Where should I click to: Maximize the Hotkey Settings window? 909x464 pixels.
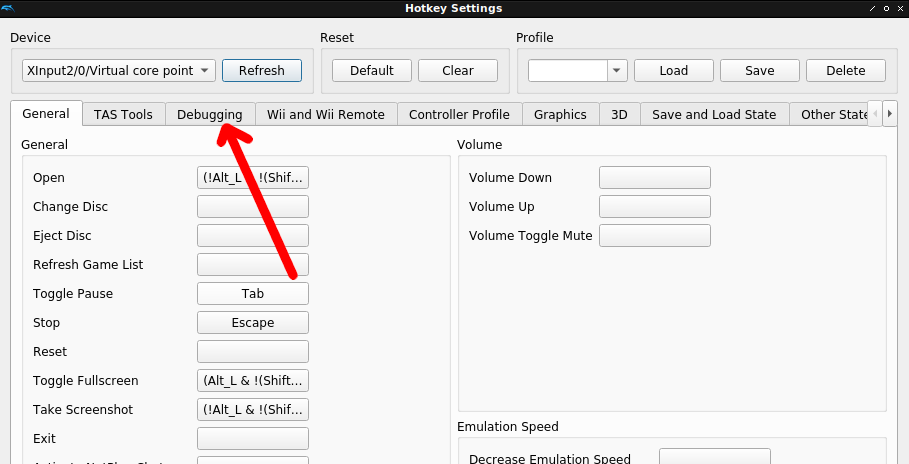[x=886, y=8]
